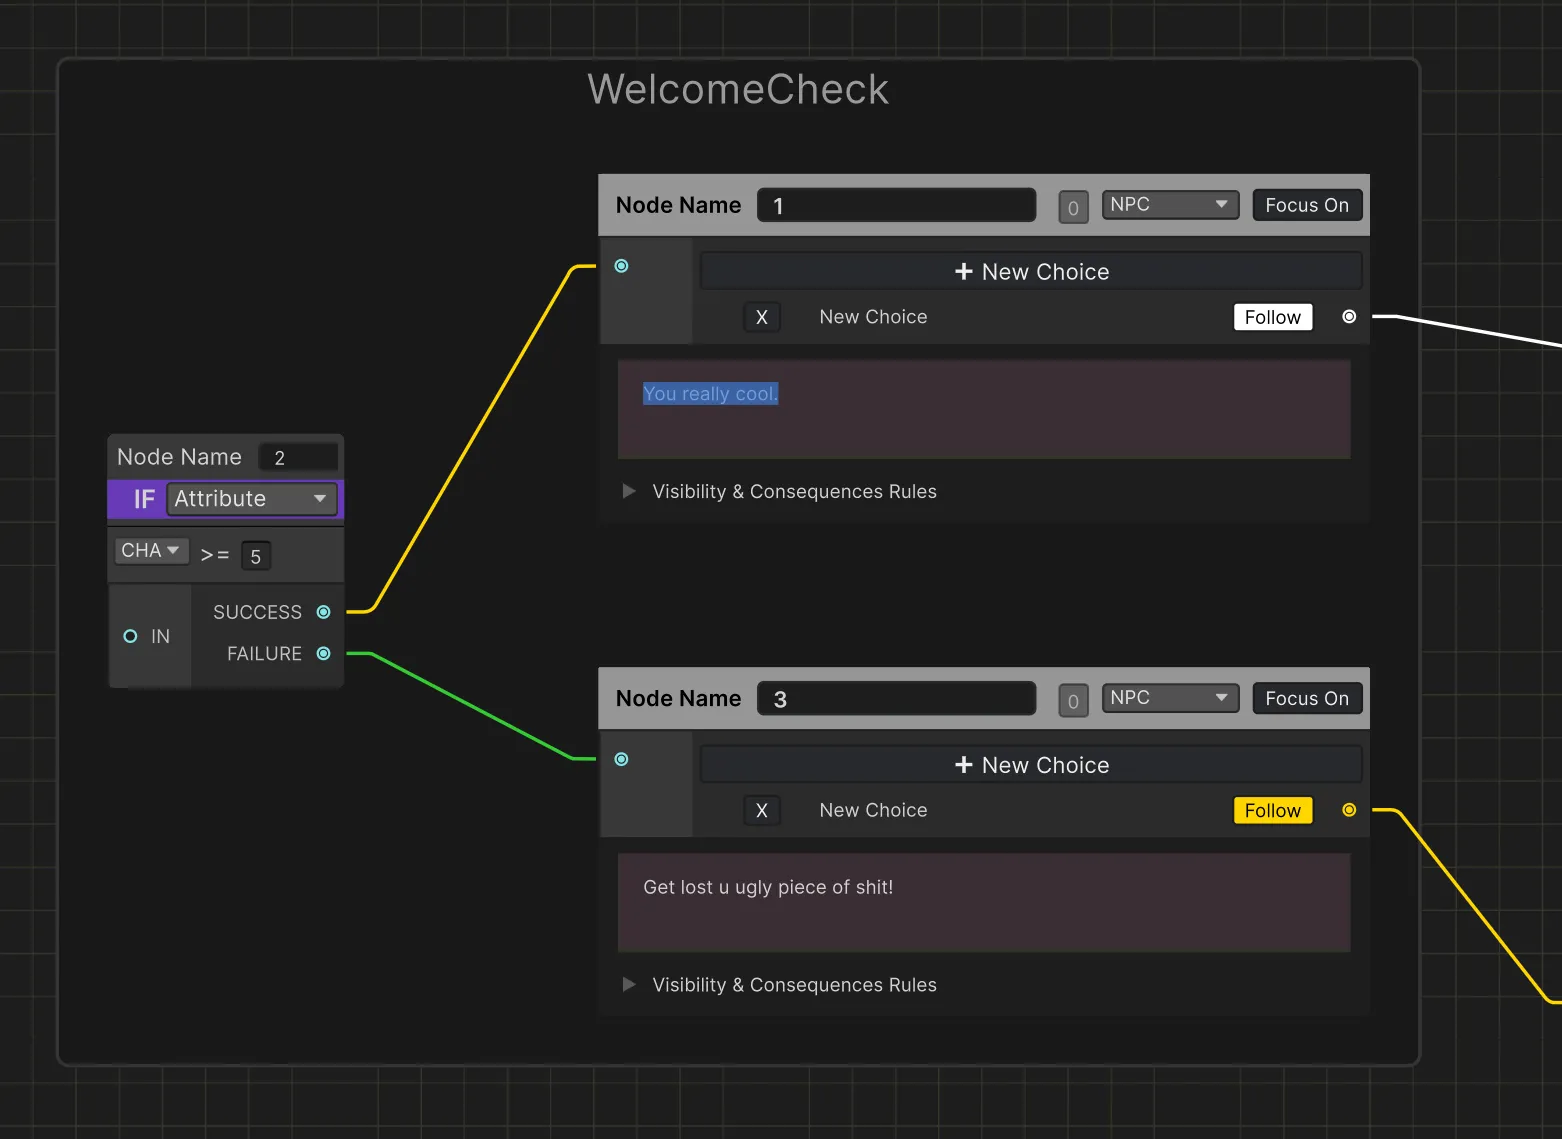
Task: Add a New Choice to node 3
Action: click(x=1031, y=765)
